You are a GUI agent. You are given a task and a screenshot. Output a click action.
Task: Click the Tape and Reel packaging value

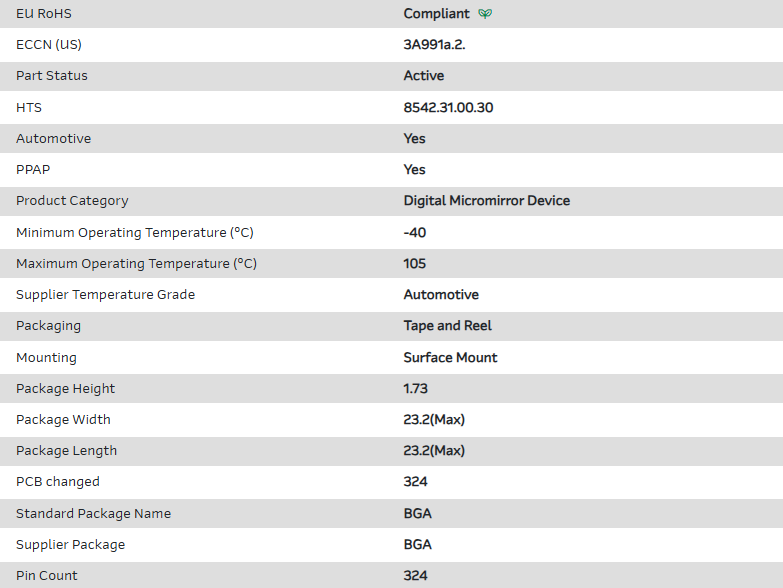tap(447, 326)
